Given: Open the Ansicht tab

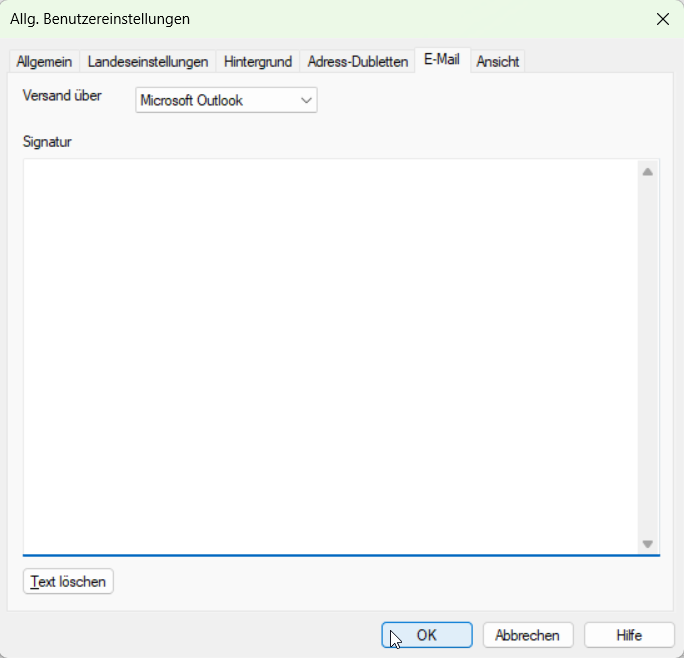Looking at the screenshot, I should [x=498, y=62].
